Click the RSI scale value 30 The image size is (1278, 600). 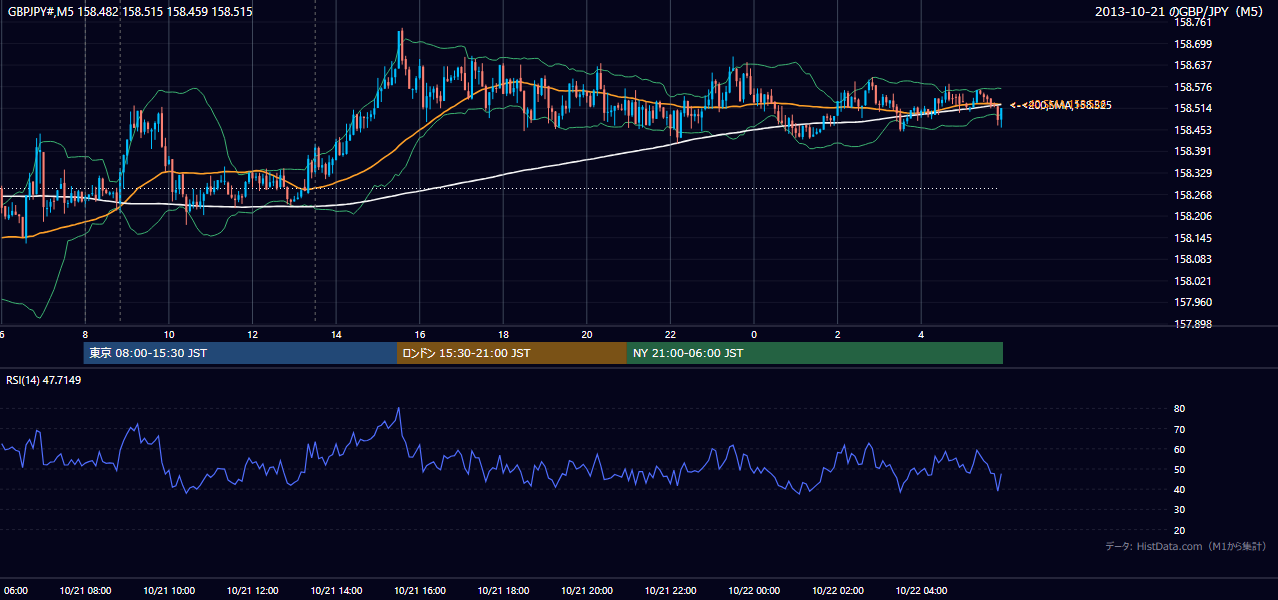(x=1179, y=510)
